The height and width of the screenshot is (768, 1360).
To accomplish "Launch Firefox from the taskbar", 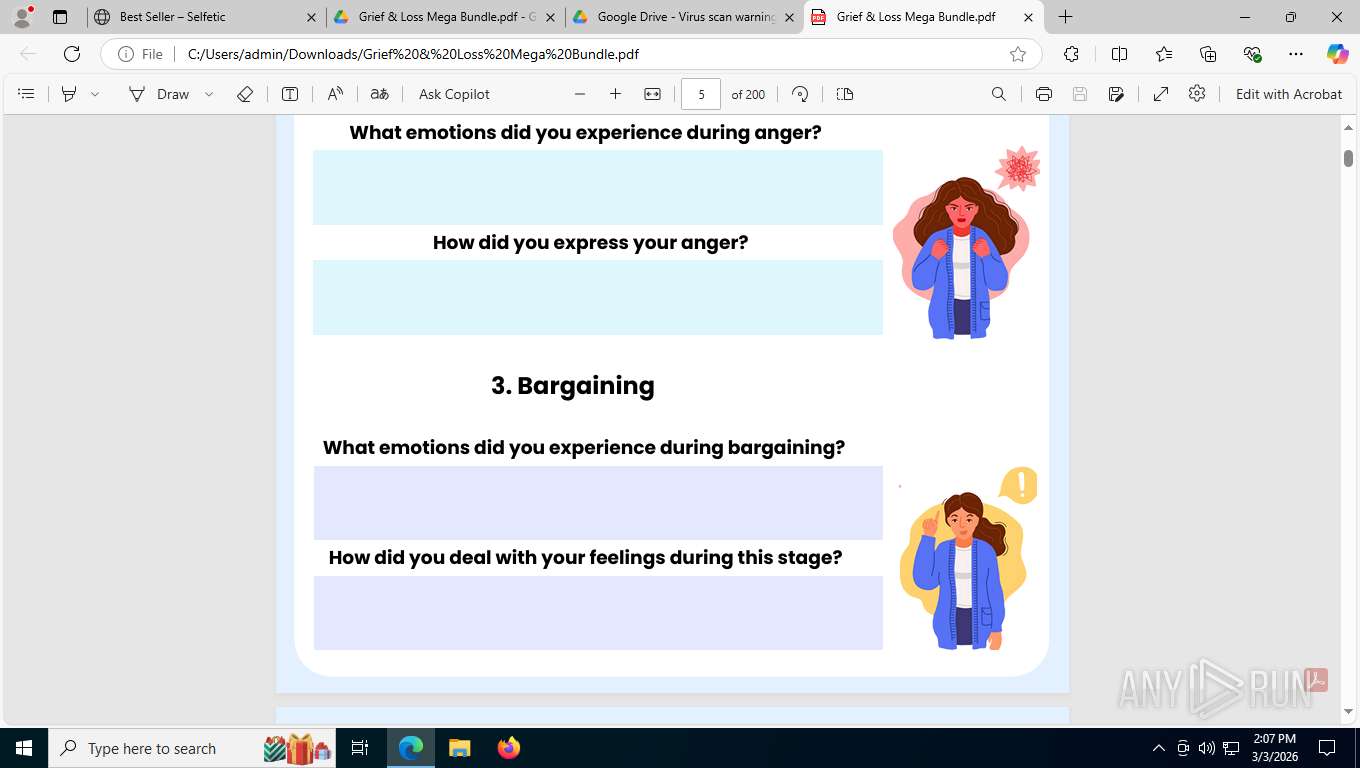I will tap(509, 748).
